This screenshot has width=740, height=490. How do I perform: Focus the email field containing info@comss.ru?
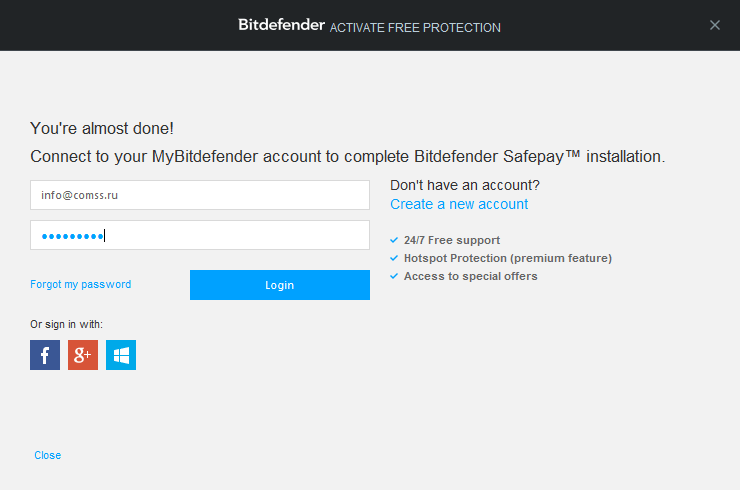[x=200, y=195]
